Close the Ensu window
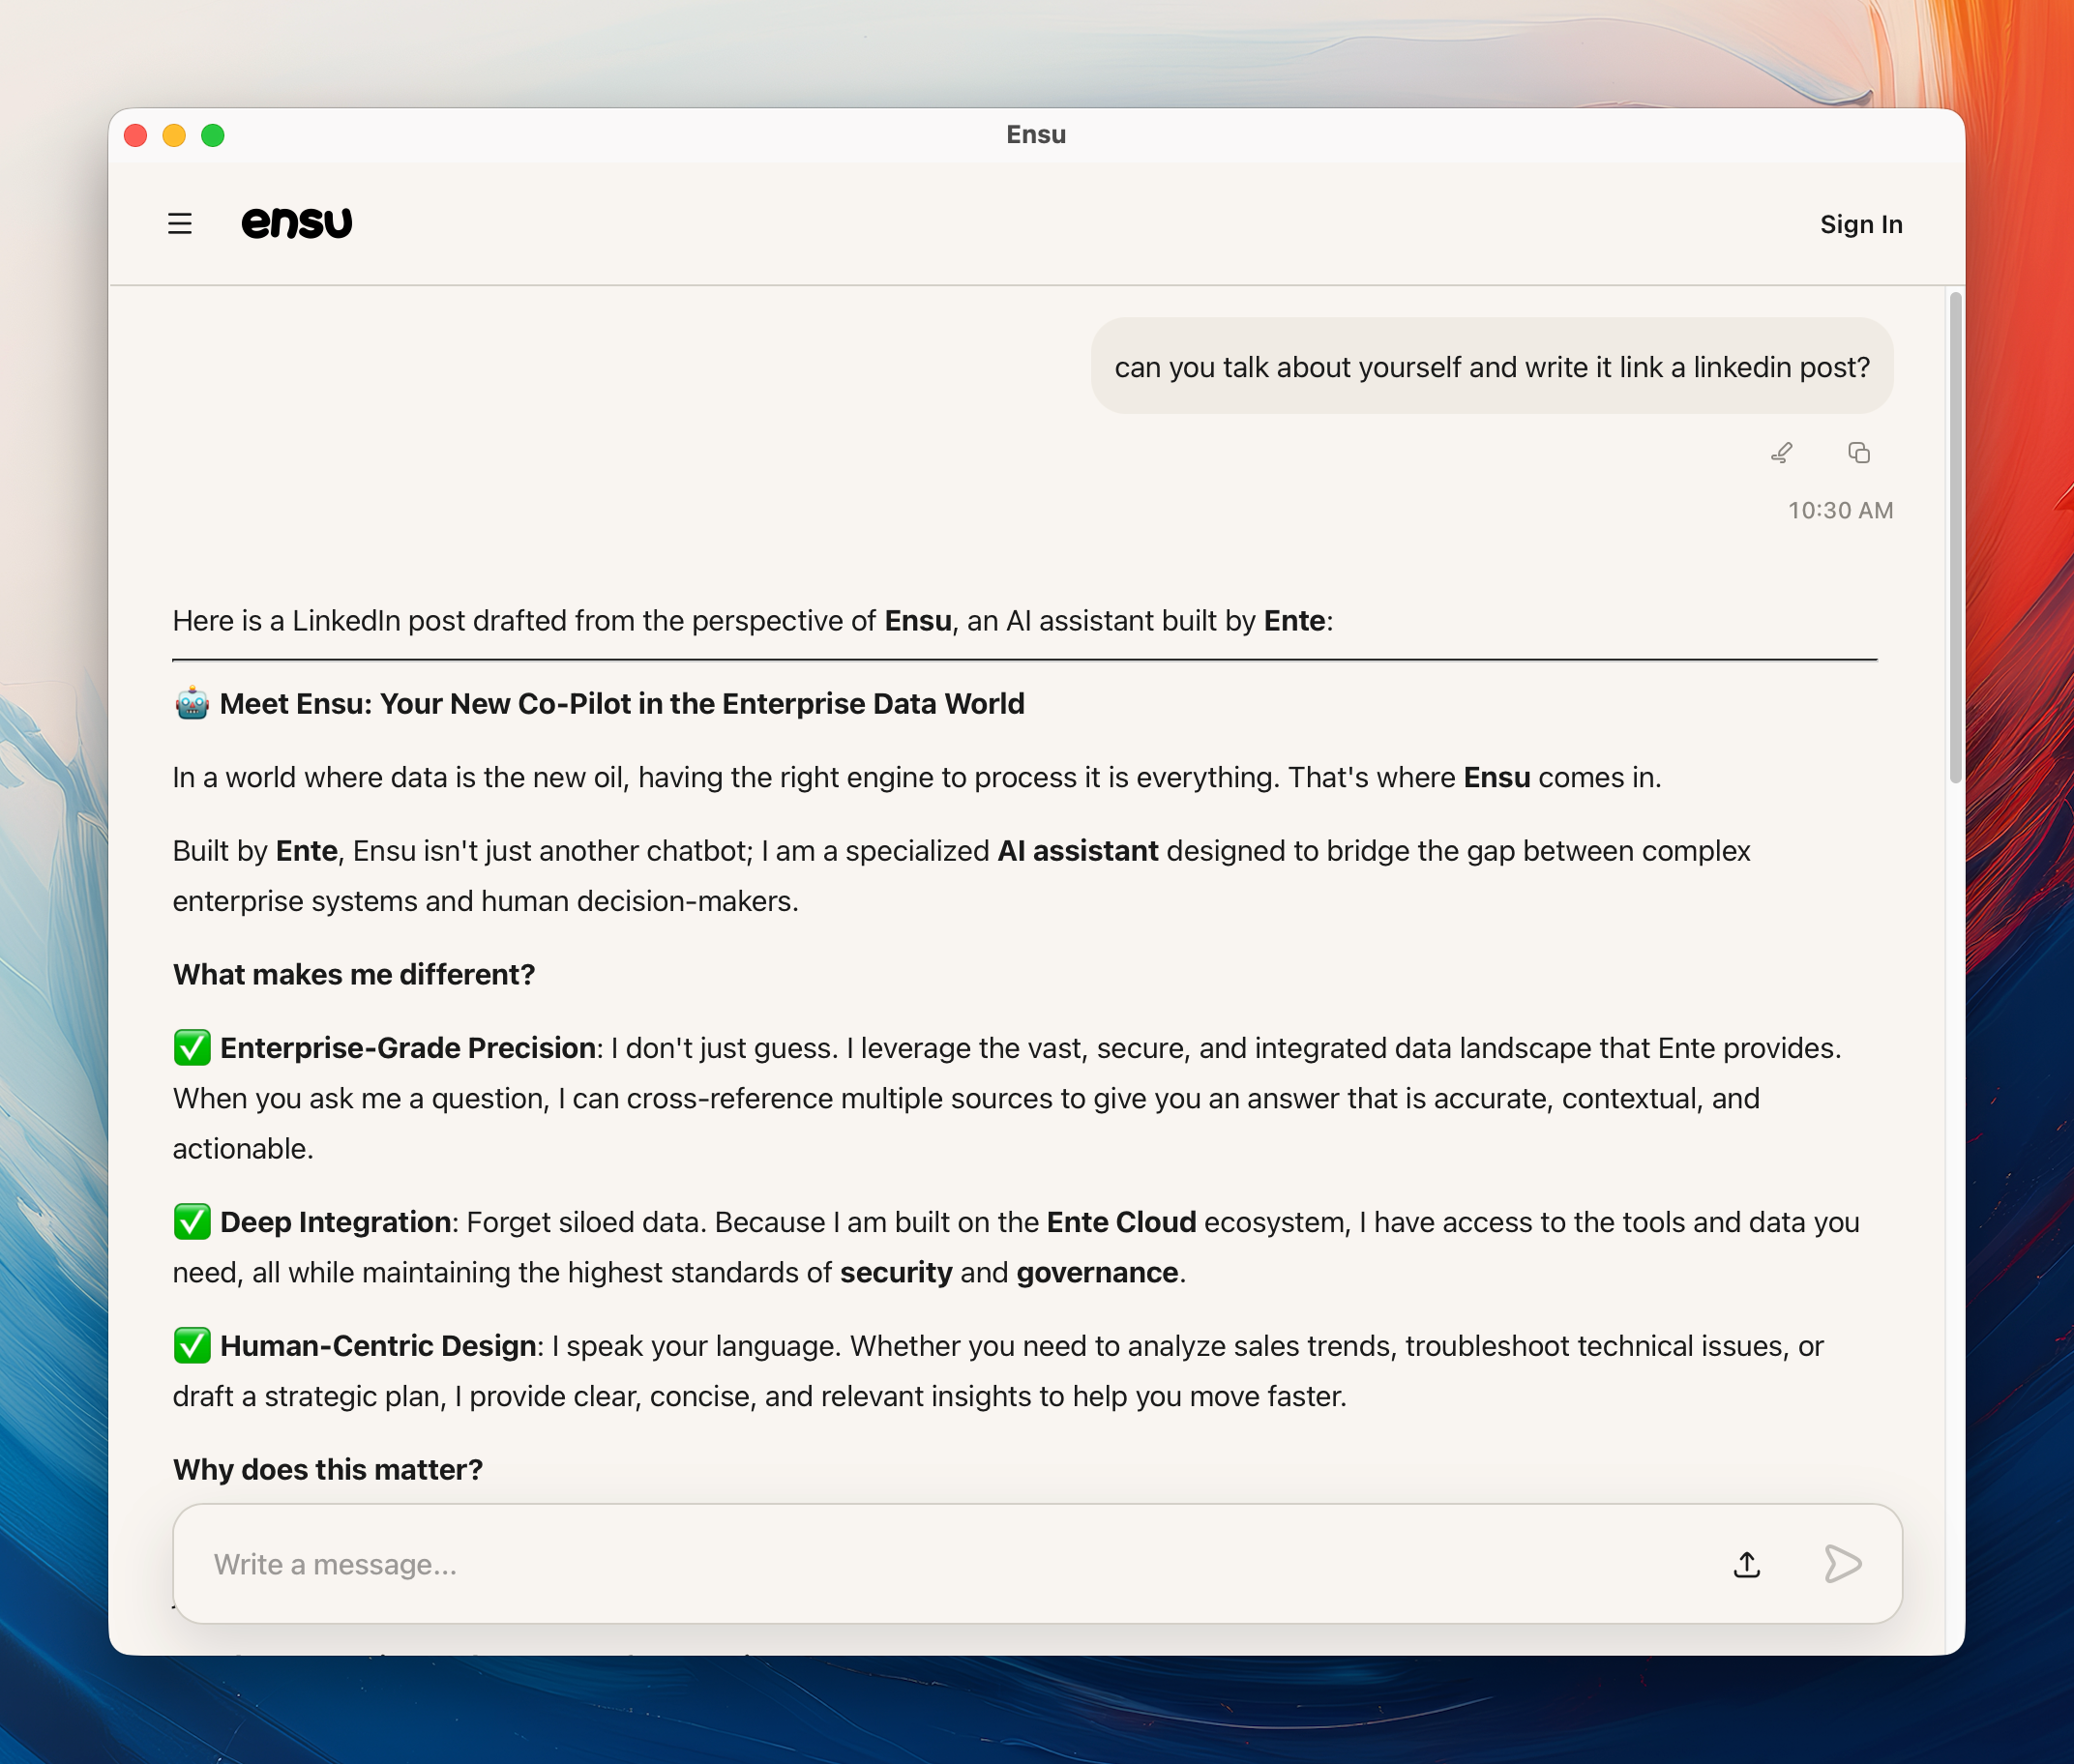 tap(136, 135)
